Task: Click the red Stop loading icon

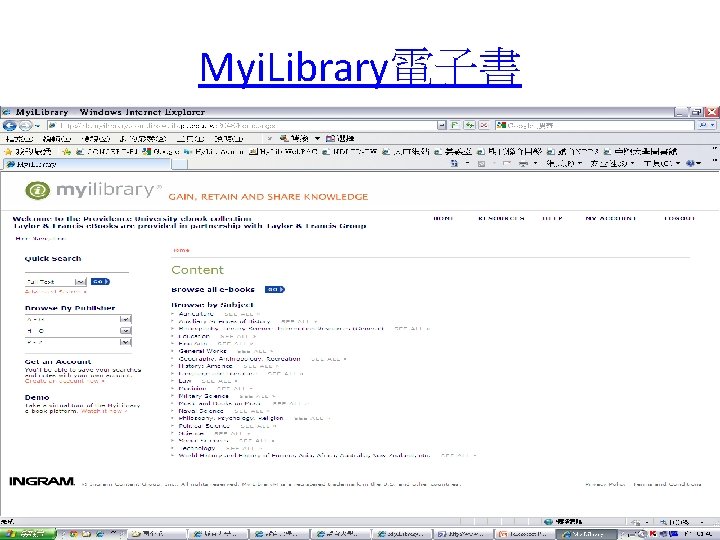Action: click(484, 125)
